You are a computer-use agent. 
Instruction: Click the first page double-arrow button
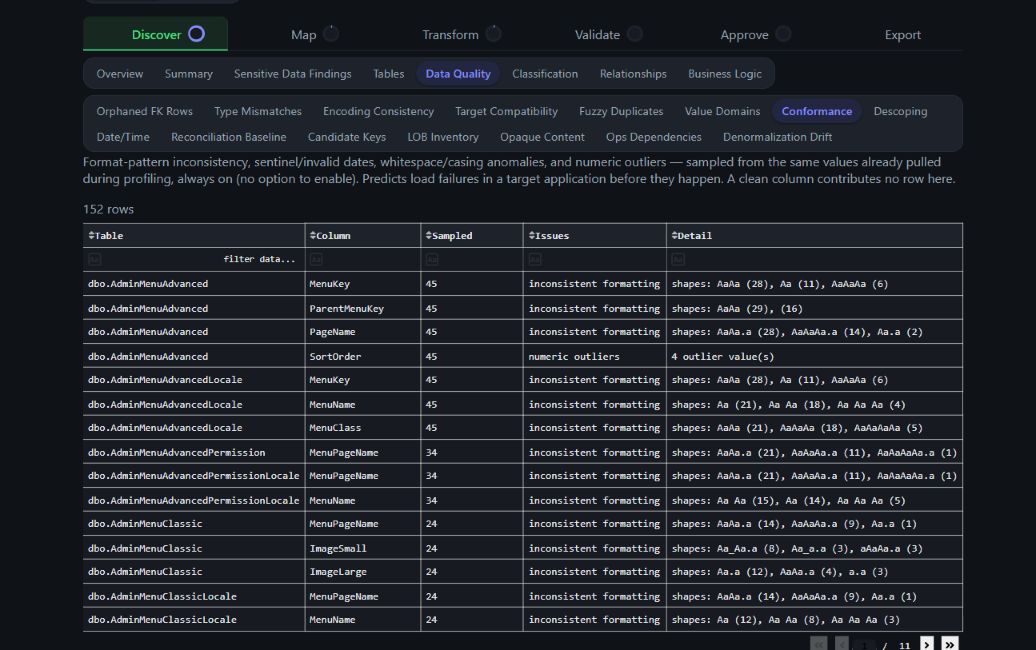[x=819, y=644]
